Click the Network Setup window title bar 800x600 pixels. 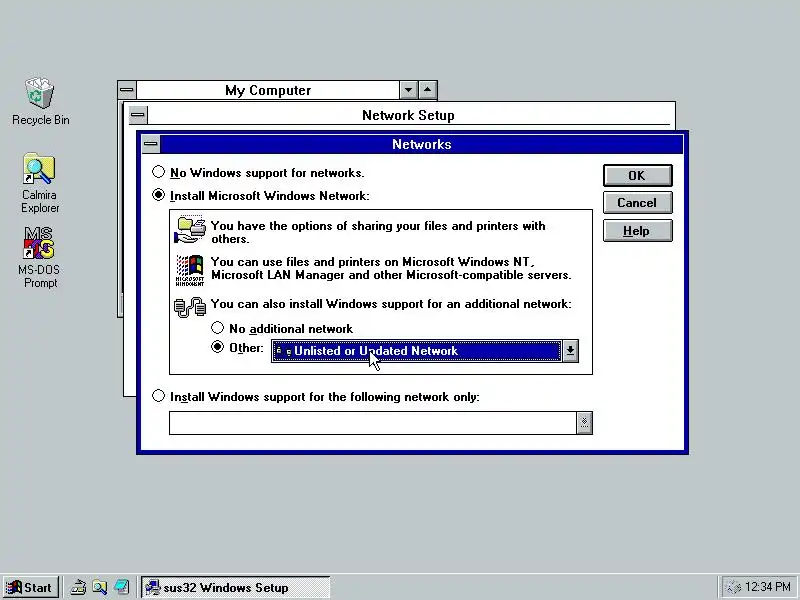coord(408,115)
